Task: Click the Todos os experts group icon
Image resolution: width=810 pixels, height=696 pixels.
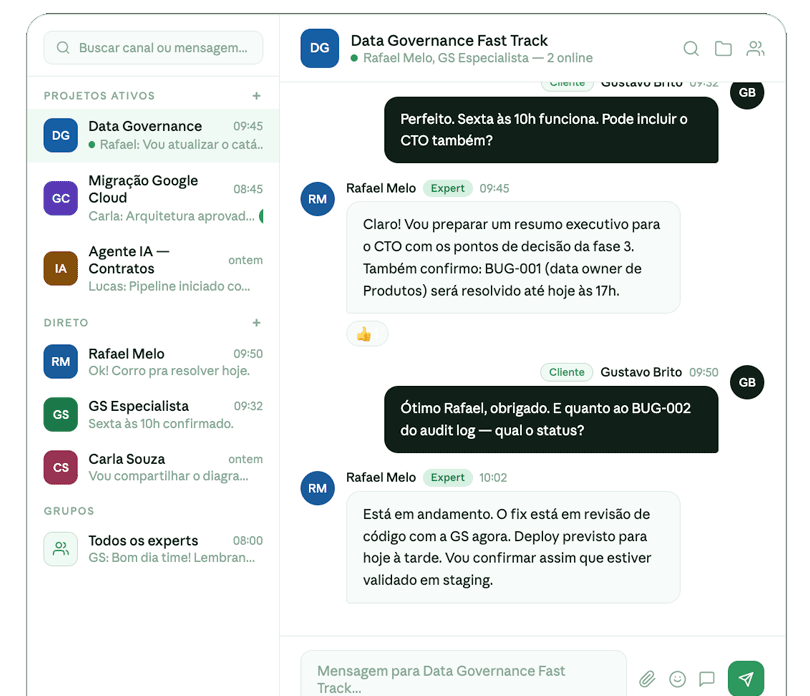Action: pos(60,549)
